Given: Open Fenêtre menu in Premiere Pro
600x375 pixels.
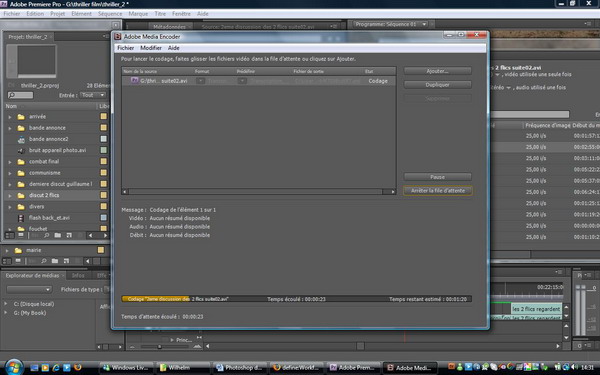Looking at the screenshot, I should (x=181, y=14).
